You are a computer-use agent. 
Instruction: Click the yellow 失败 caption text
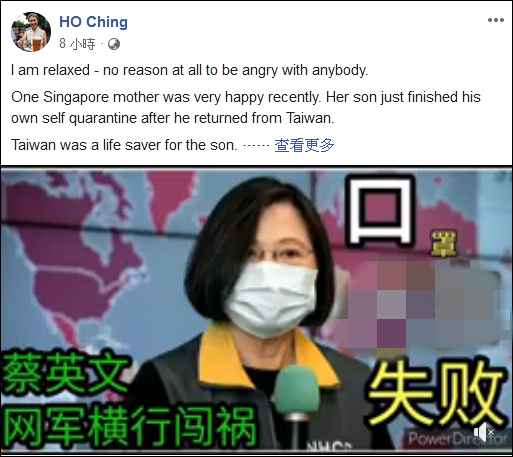(x=434, y=392)
